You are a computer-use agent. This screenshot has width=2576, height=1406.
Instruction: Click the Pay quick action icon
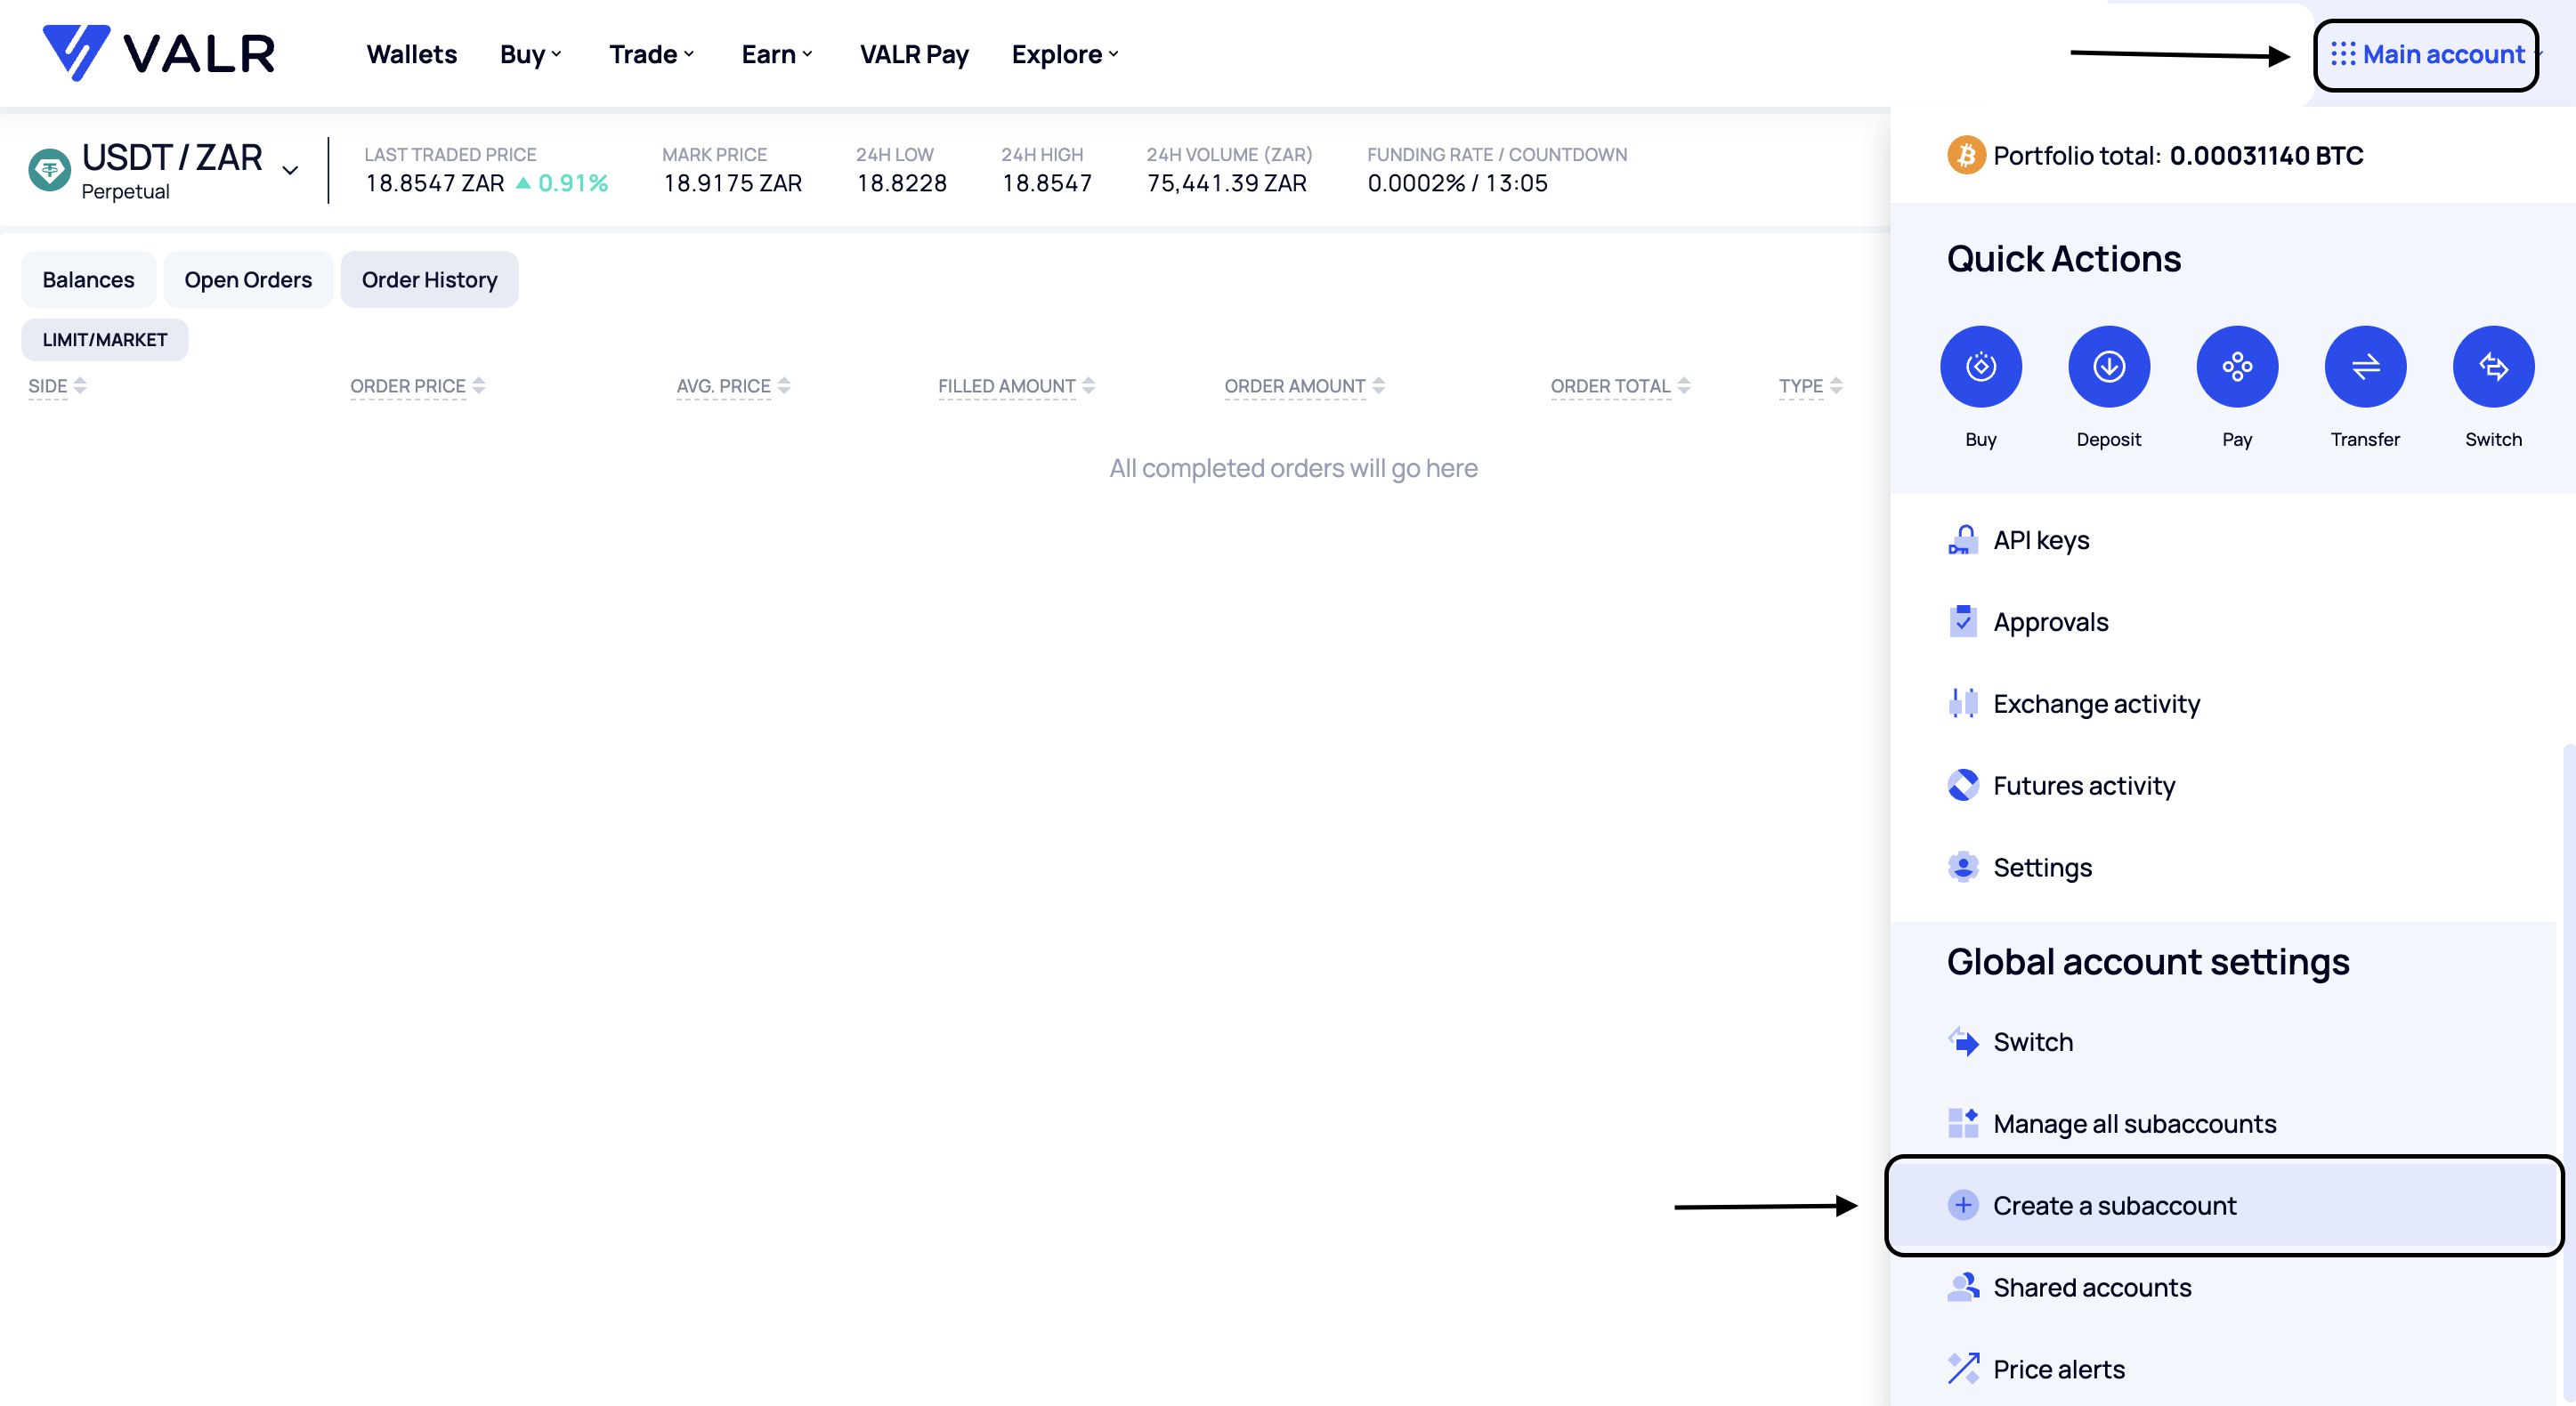coord(2237,366)
